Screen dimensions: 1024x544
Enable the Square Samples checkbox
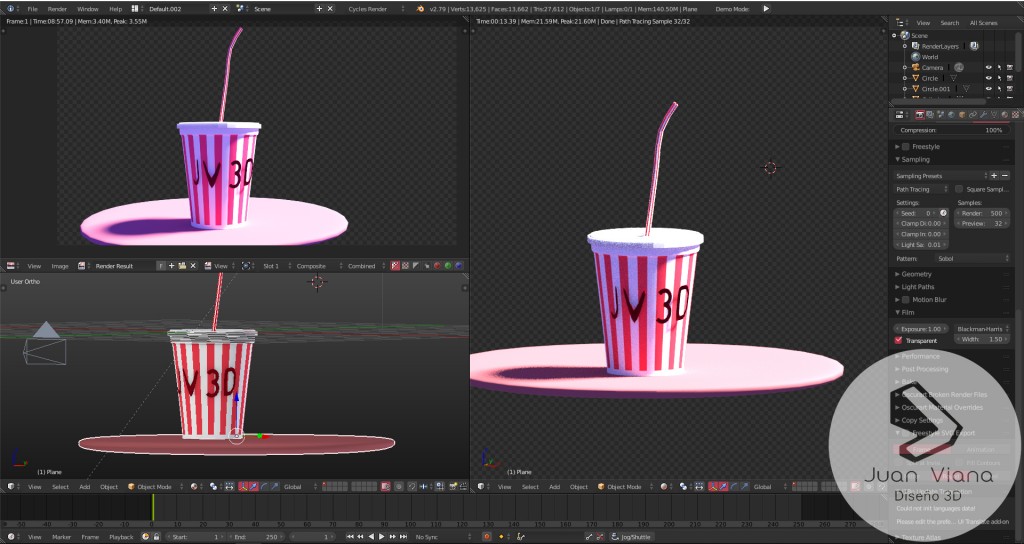coord(959,189)
